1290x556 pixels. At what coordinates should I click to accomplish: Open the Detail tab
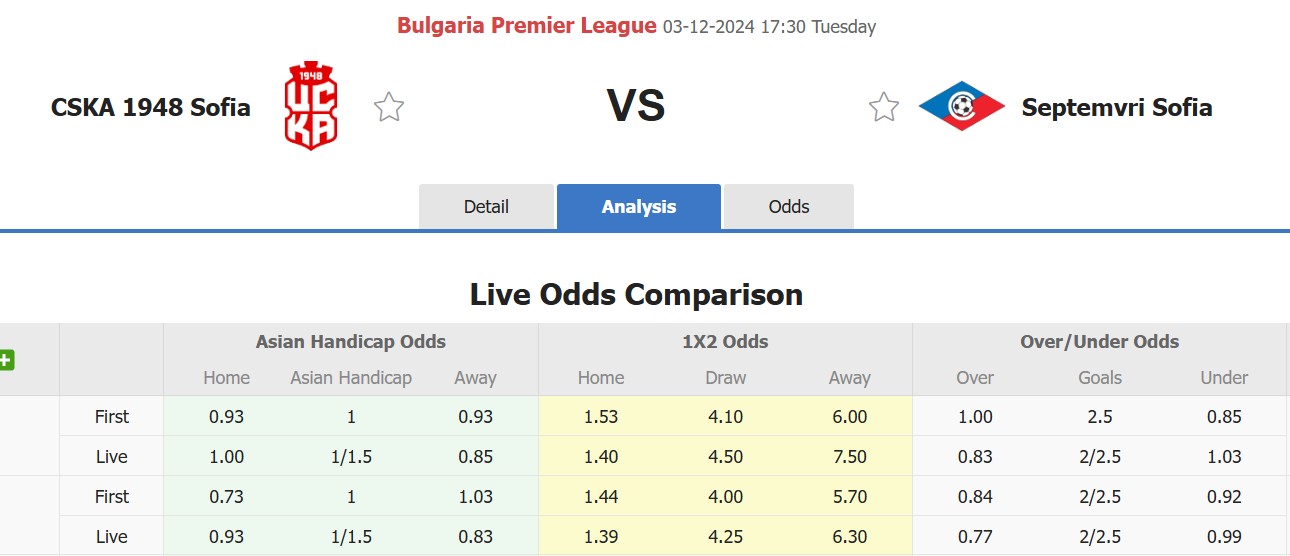(486, 207)
